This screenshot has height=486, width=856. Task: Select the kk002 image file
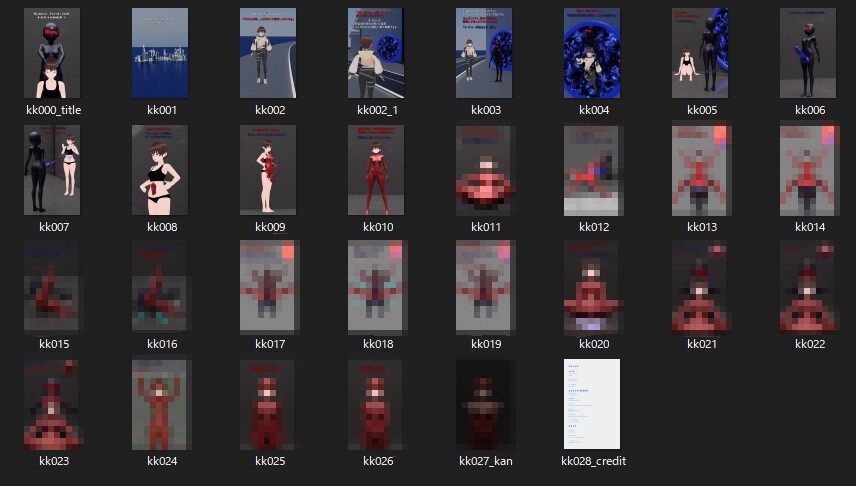click(x=268, y=53)
